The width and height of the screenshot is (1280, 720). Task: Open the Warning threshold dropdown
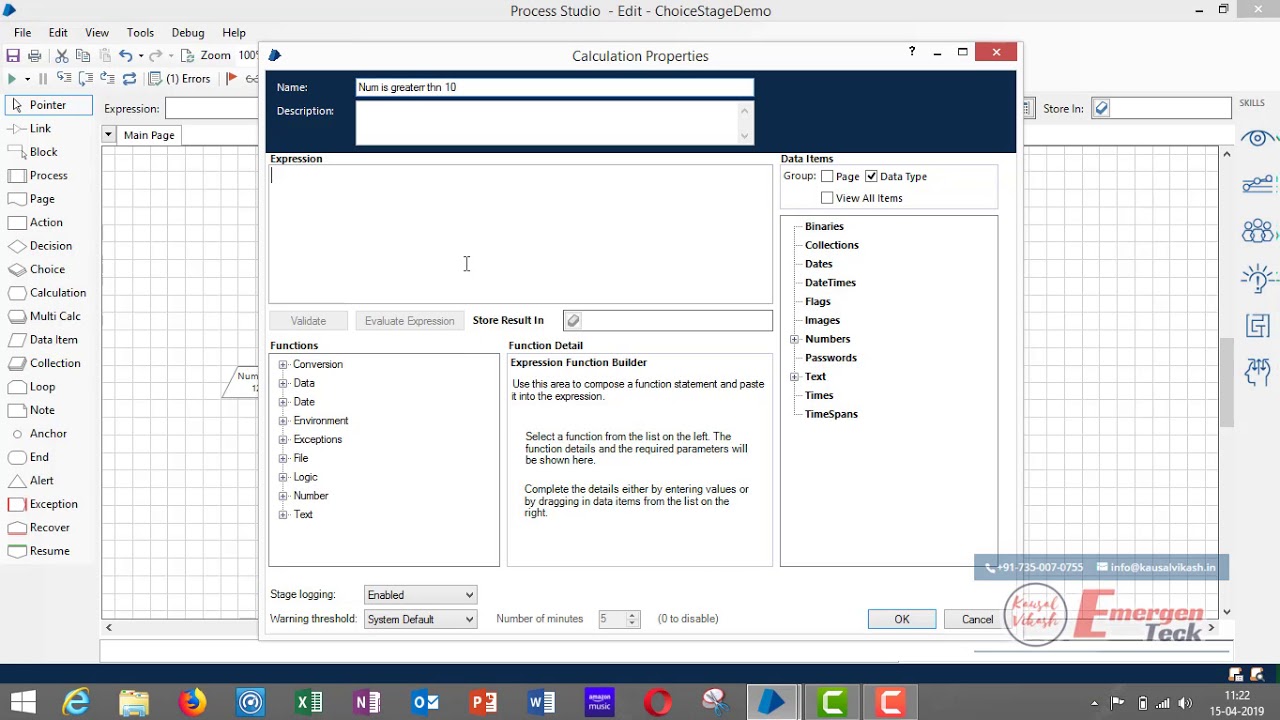click(x=420, y=619)
